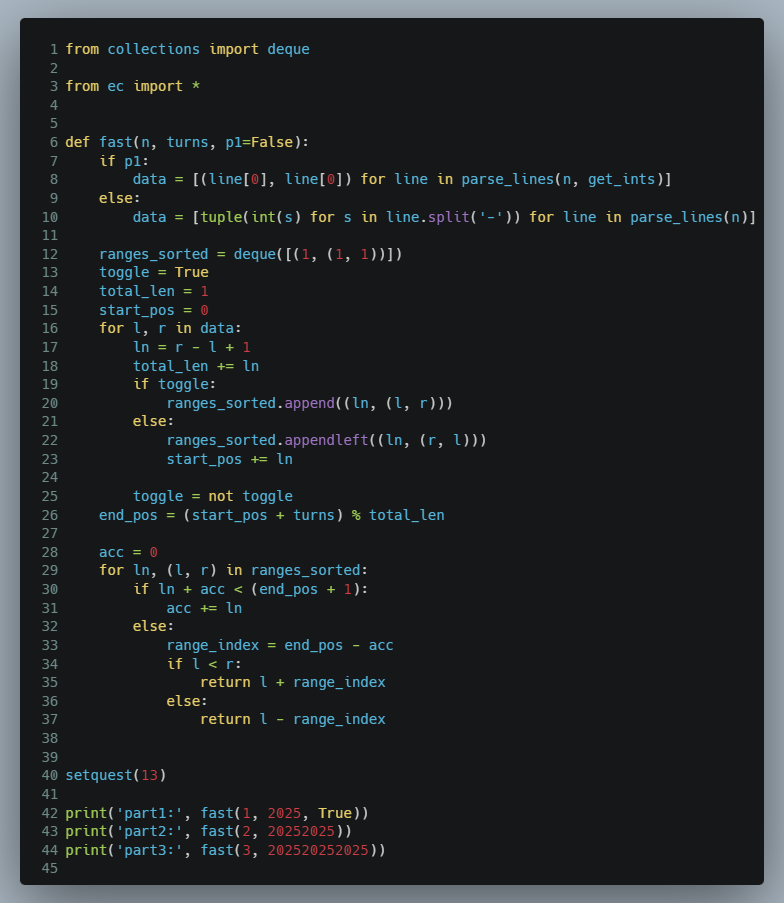784x903 pixels.
Task: Click 'data' on the for loop line 16
Action: tap(217, 328)
